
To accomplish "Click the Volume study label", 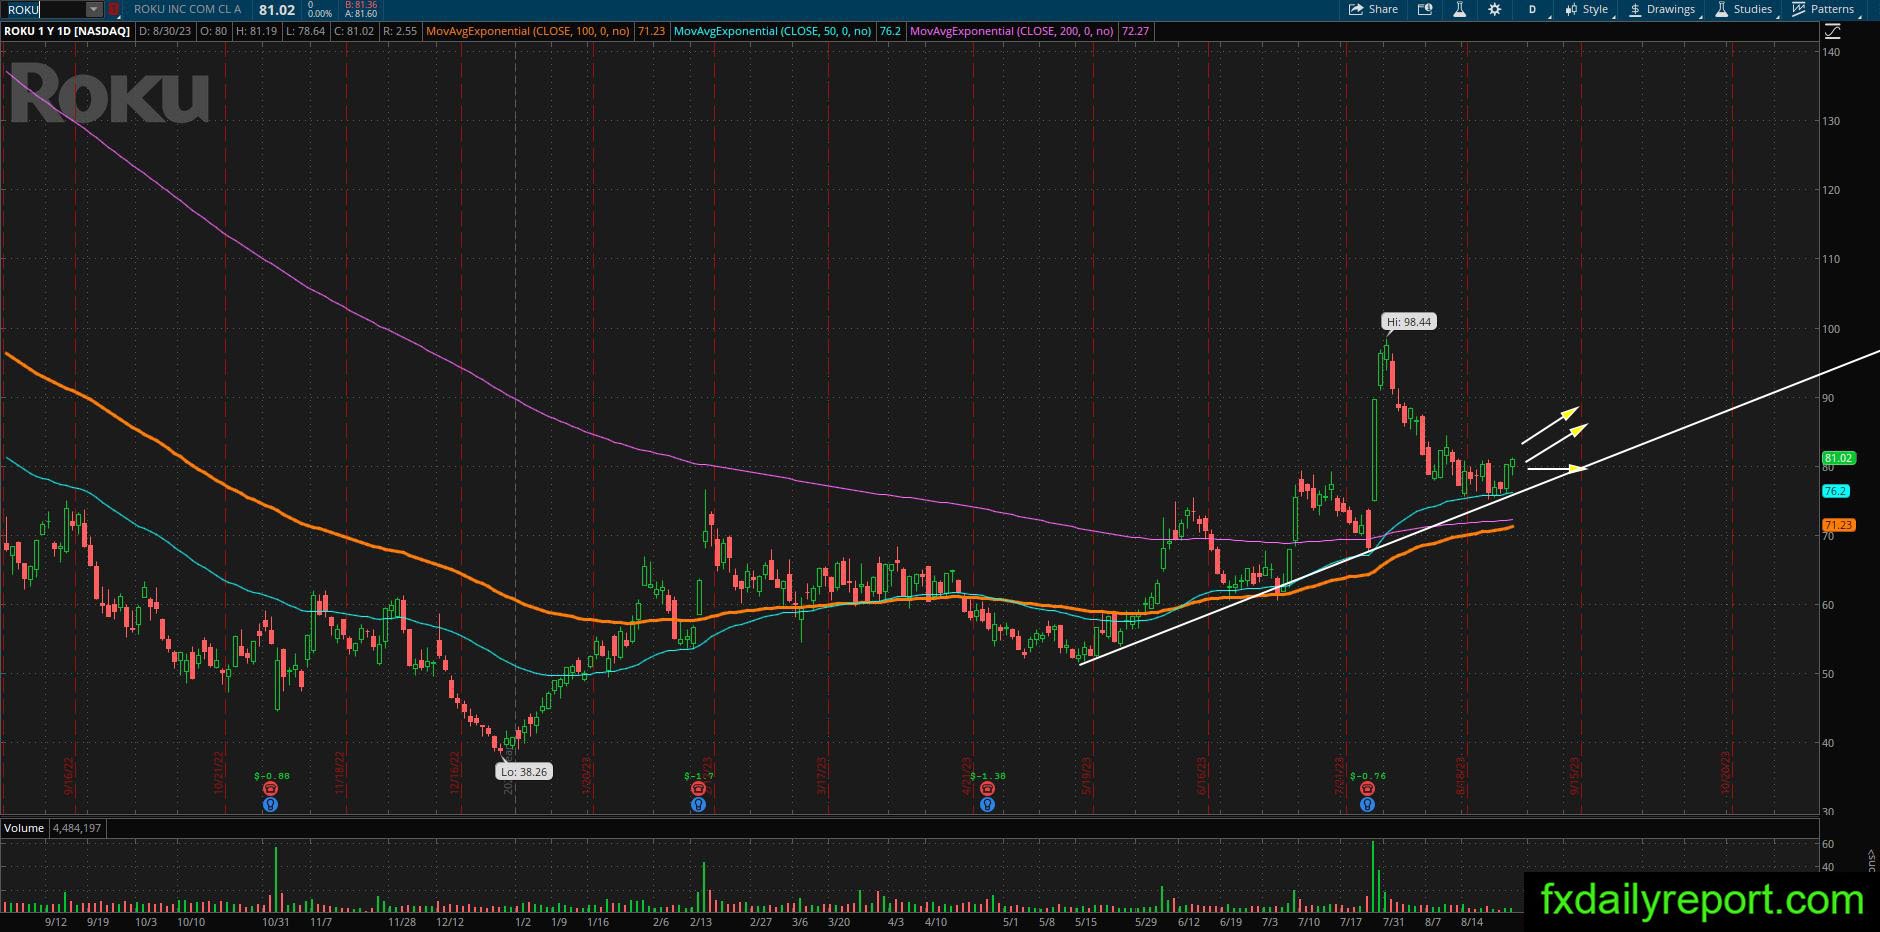I will 24,828.
